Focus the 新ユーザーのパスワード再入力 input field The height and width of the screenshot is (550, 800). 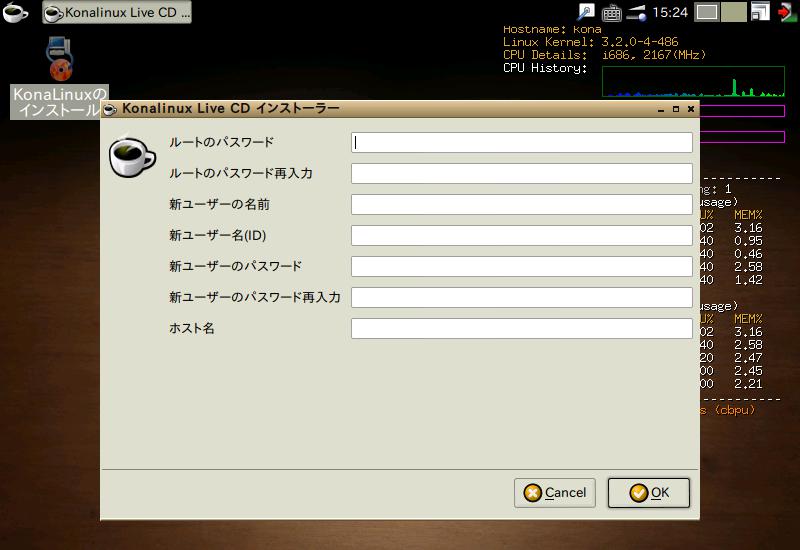point(521,297)
